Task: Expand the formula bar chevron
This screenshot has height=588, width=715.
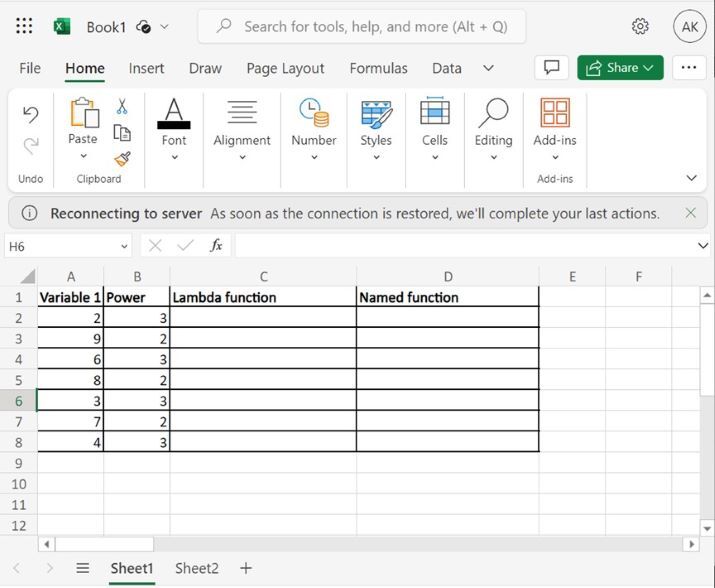Action: tap(704, 245)
